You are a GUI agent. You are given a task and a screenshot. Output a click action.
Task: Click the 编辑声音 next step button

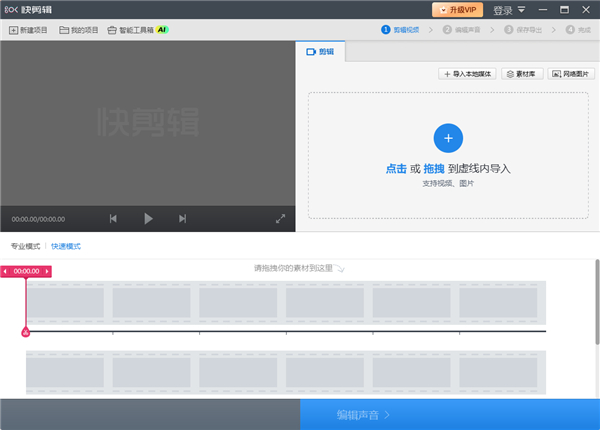[x=448, y=414]
